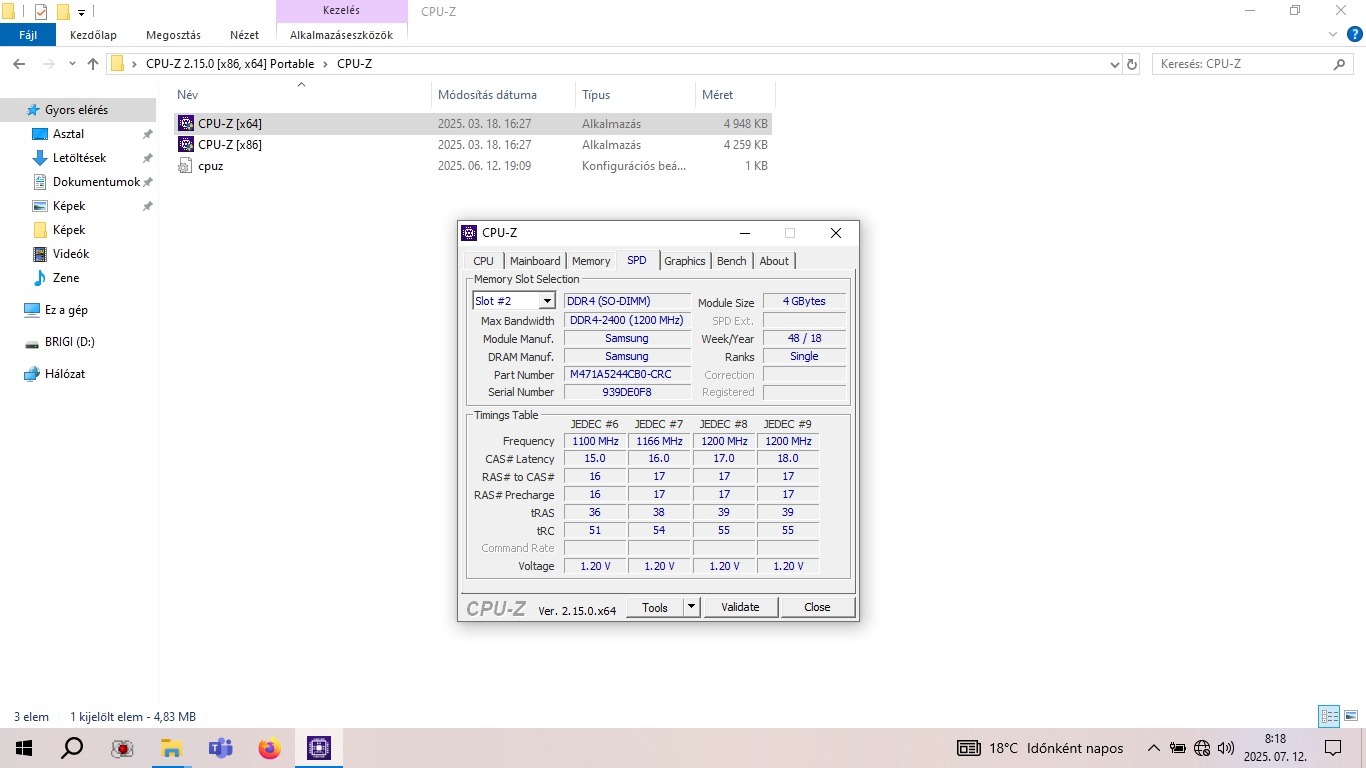Launch Microsoft Teams from taskbar
This screenshot has width=1366, height=768.
point(220,748)
